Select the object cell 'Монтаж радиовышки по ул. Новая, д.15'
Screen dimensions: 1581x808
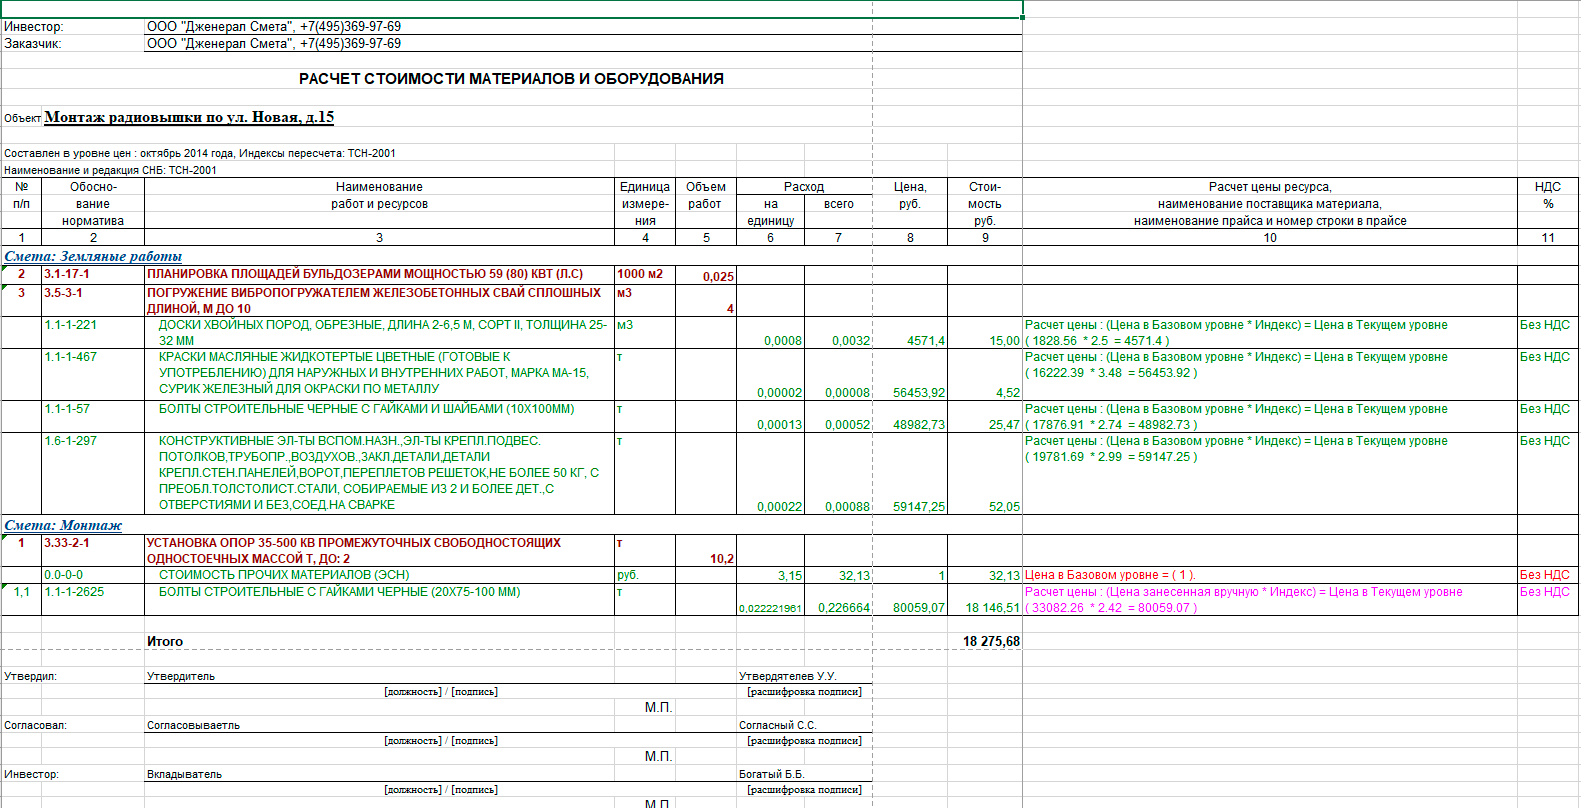189,117
